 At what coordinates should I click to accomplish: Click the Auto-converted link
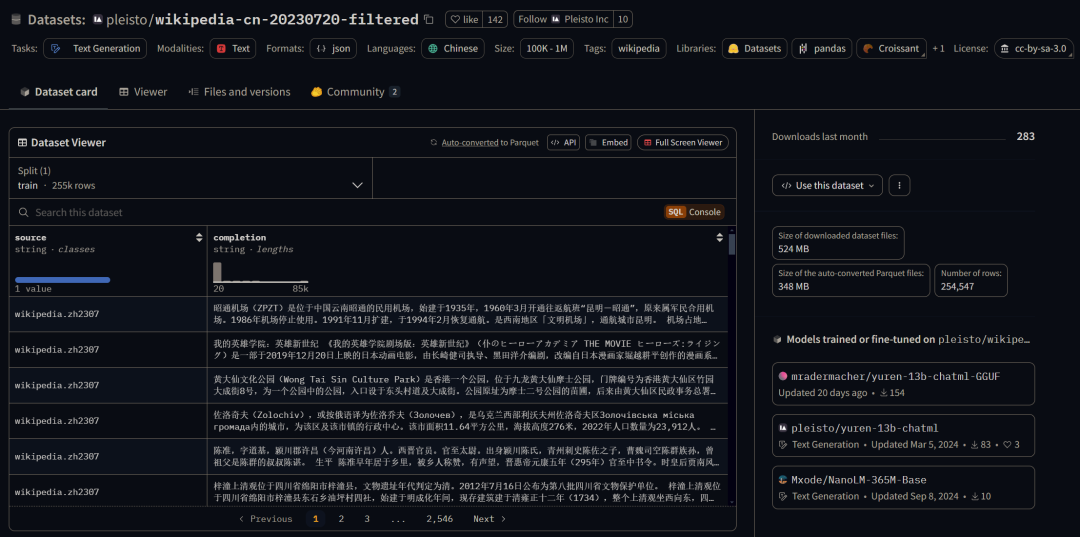(470, 143)
